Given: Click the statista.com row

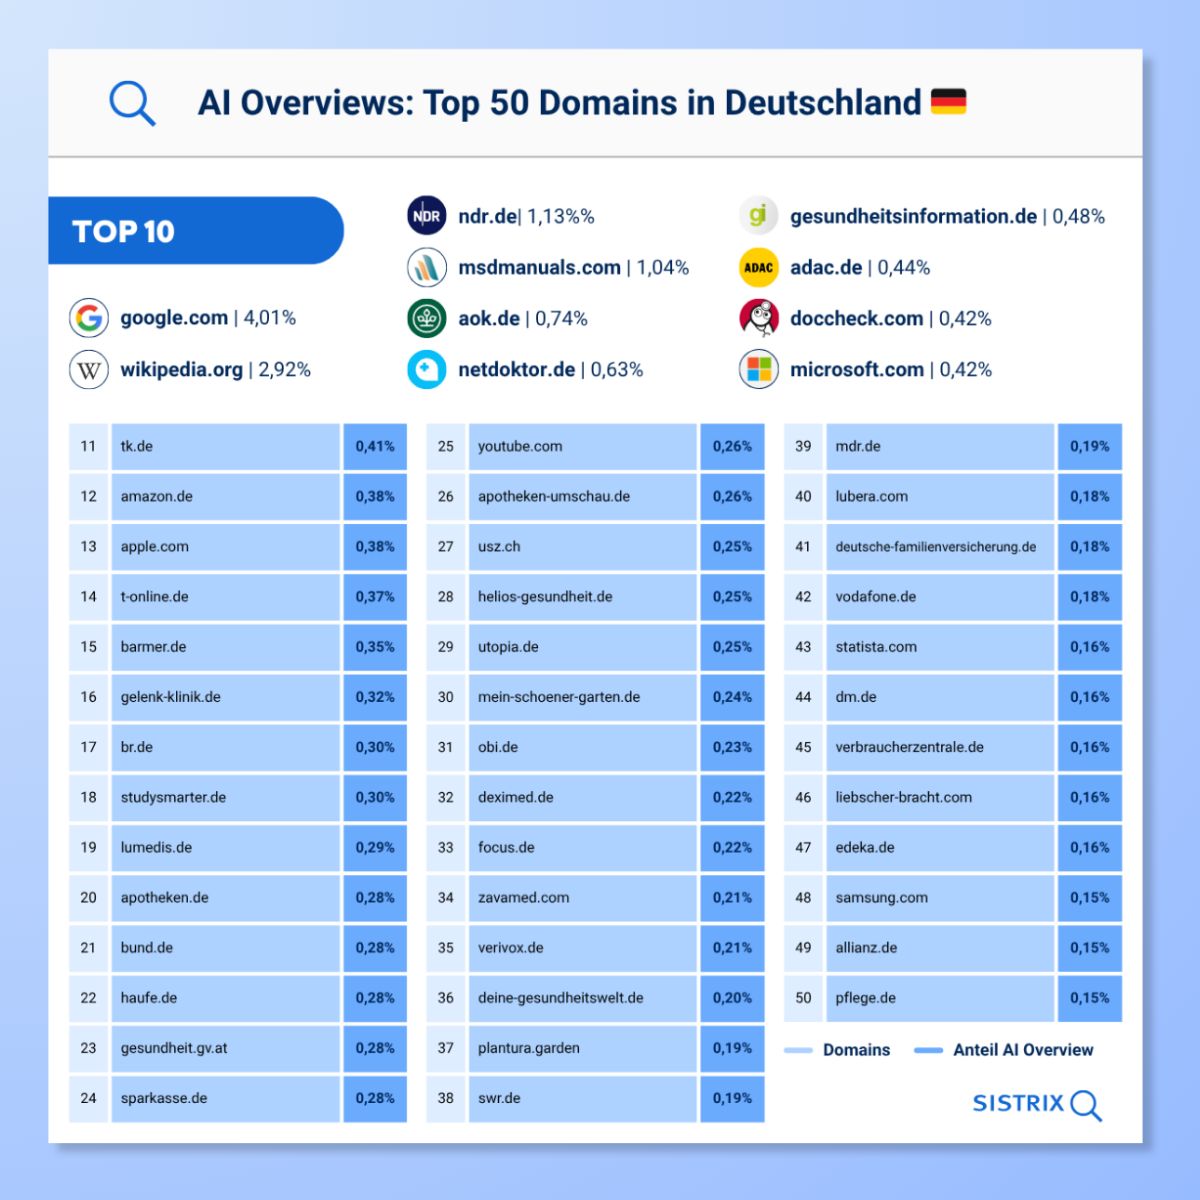Looking at the screenshot, I should (x=953, y=647).
